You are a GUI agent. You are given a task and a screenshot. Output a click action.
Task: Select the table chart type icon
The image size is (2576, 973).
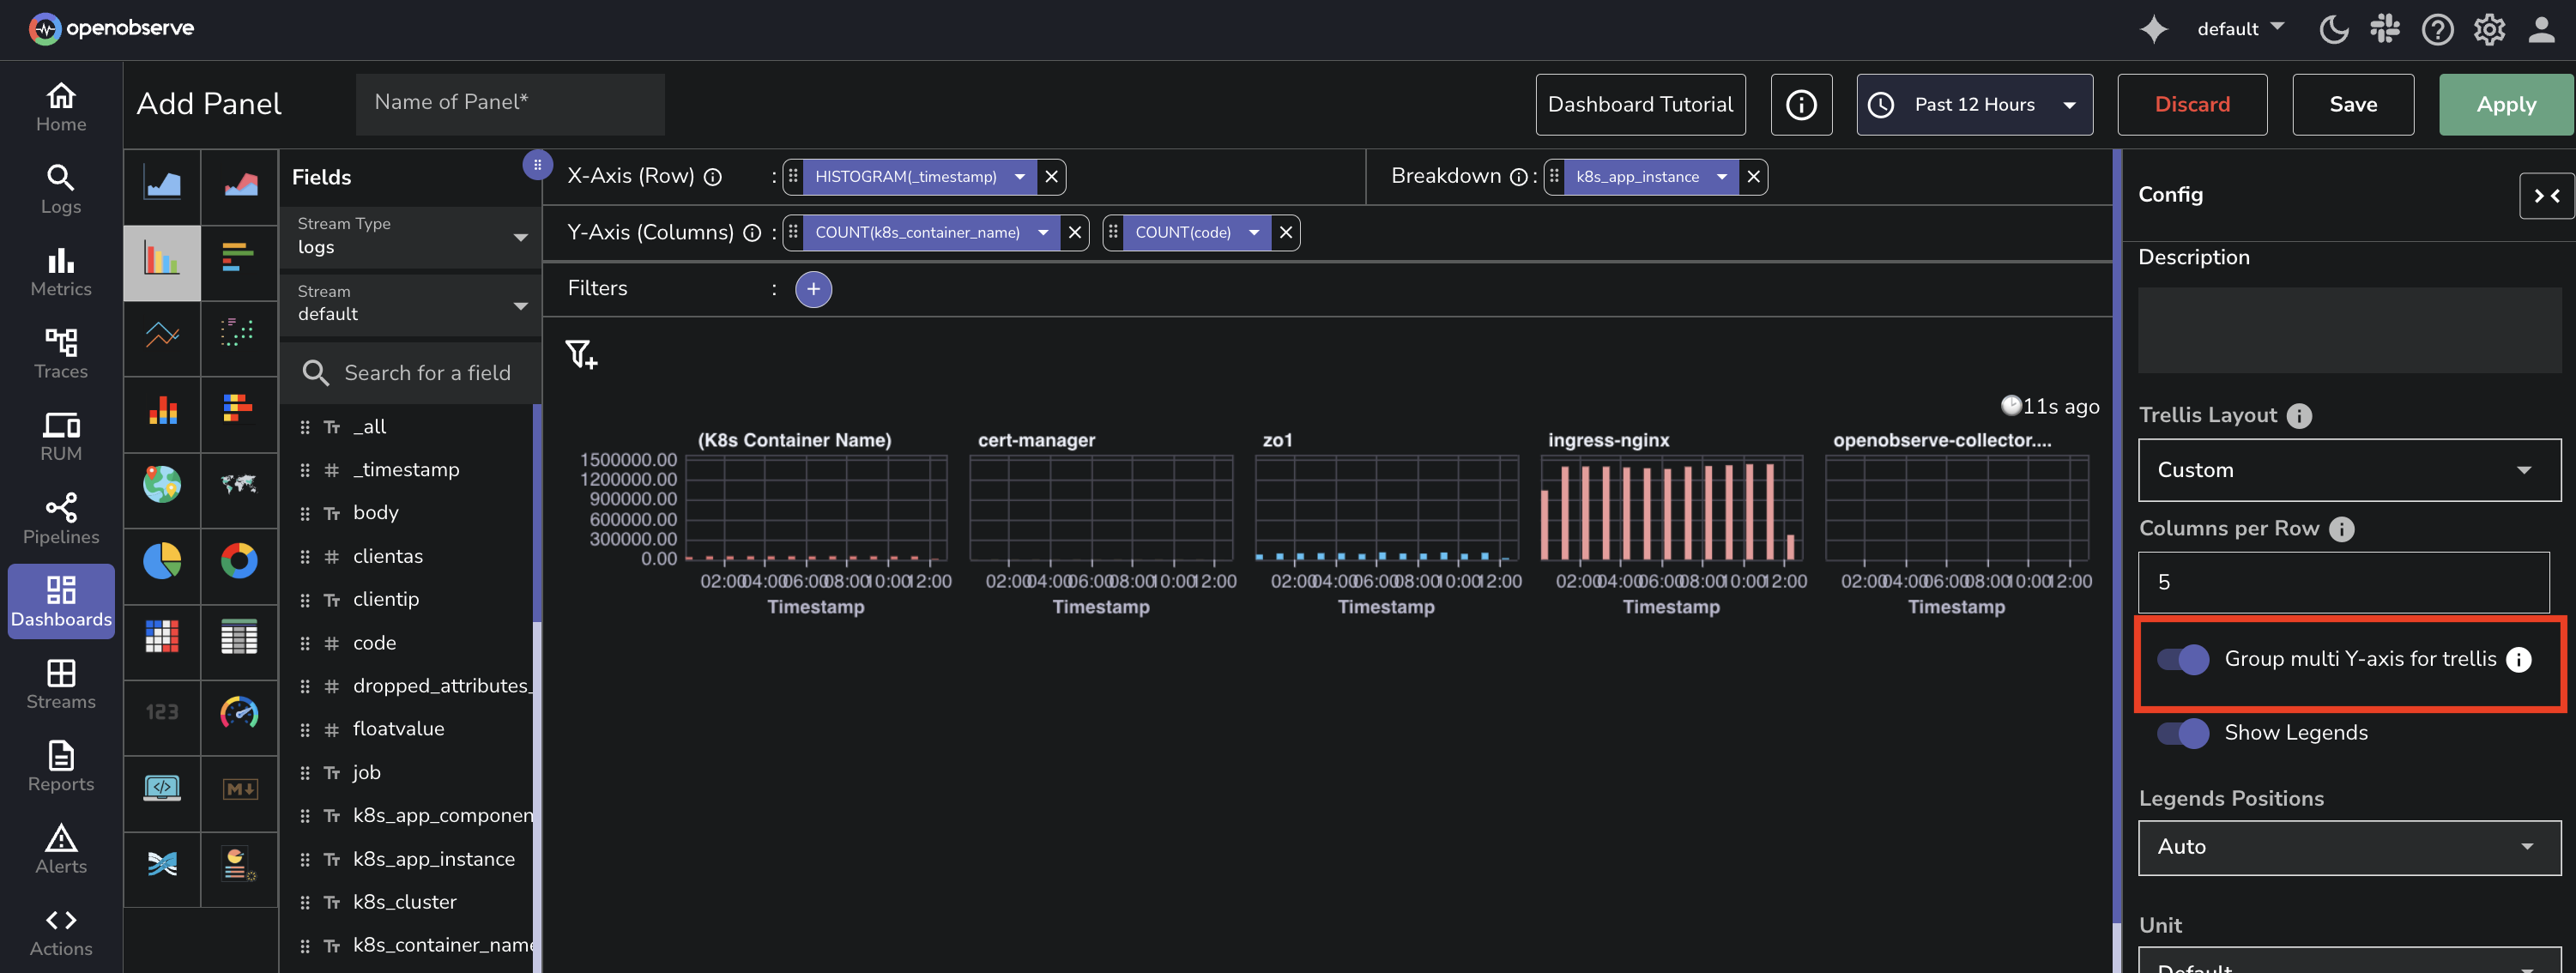[x=239, y=636]
